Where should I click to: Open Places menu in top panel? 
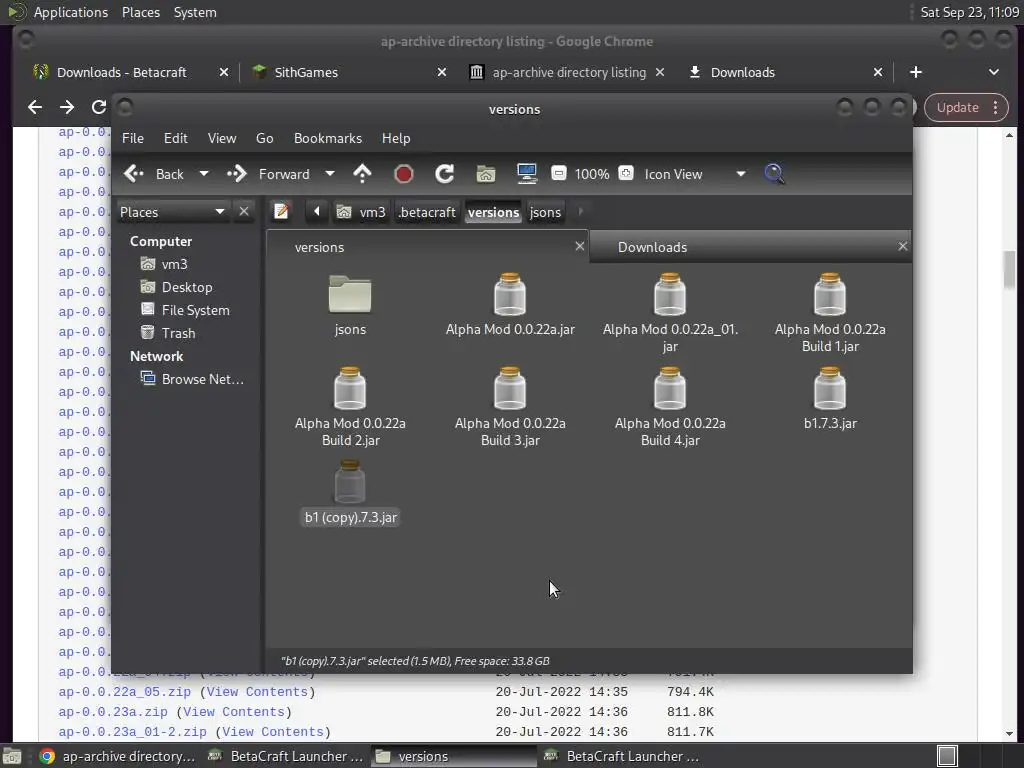coord(140,12)
